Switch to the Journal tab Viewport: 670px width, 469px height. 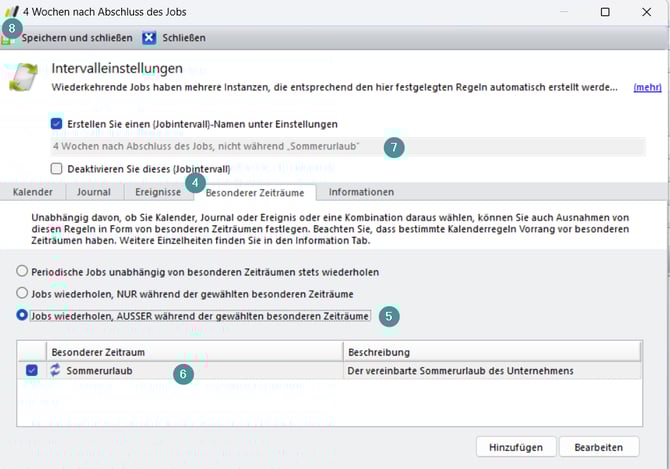pyautogui.click(x=94, y=192)
